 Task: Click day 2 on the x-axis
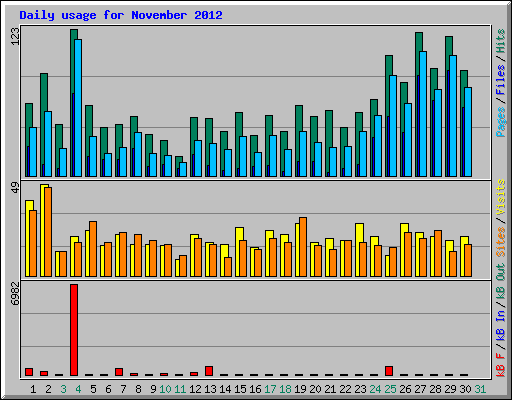tap(48, 389)
